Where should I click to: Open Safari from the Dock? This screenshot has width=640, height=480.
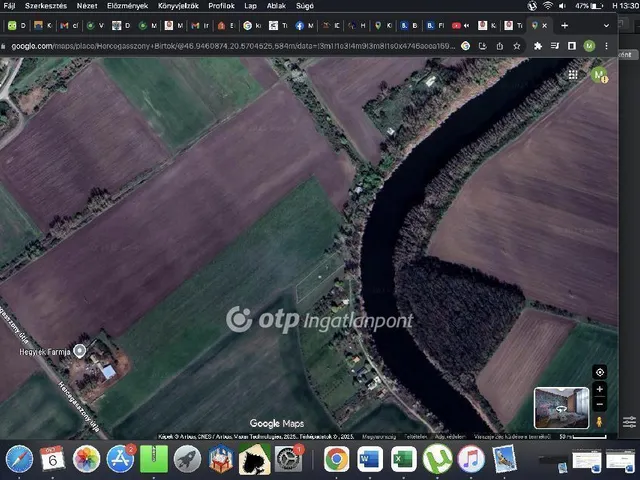[19, 459]
